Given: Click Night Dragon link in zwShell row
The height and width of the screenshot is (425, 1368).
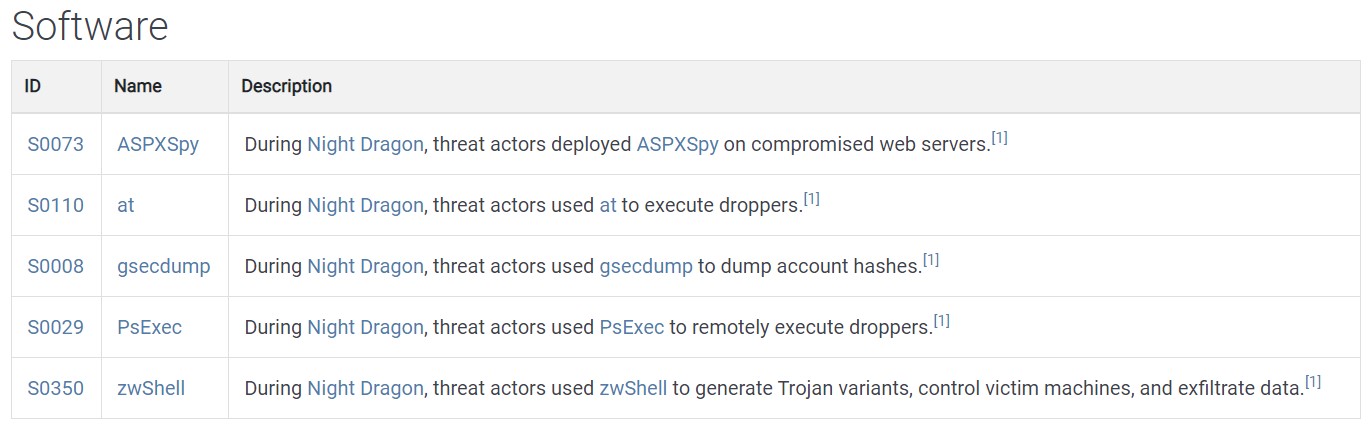Looking at the screenshot, I should pos(366,388).
